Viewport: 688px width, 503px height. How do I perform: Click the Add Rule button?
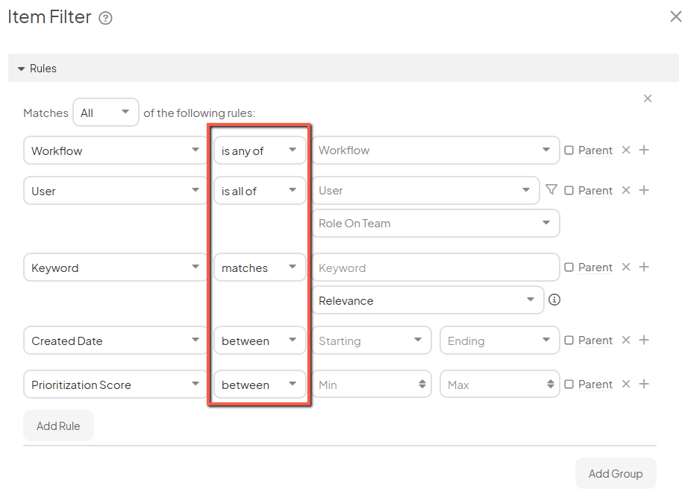point(58,426)
